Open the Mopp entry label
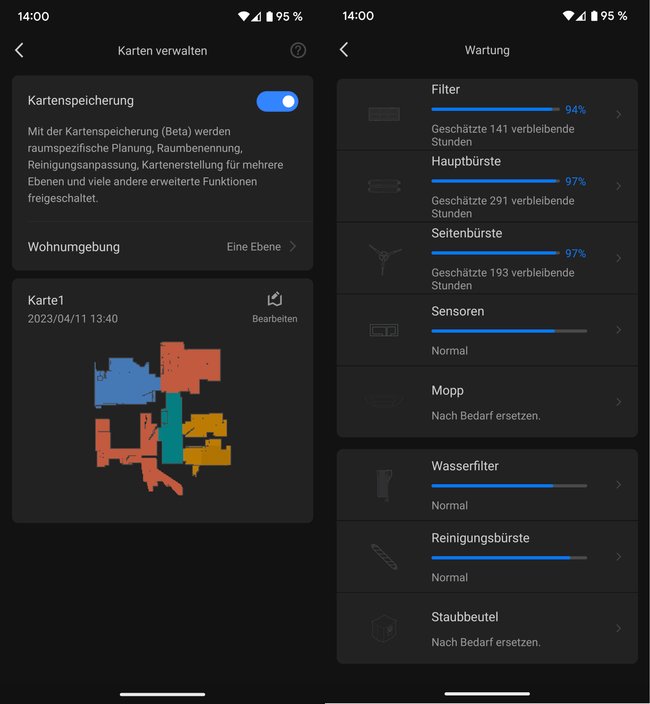This screenshot has width=650, height=704. point(448,391)
